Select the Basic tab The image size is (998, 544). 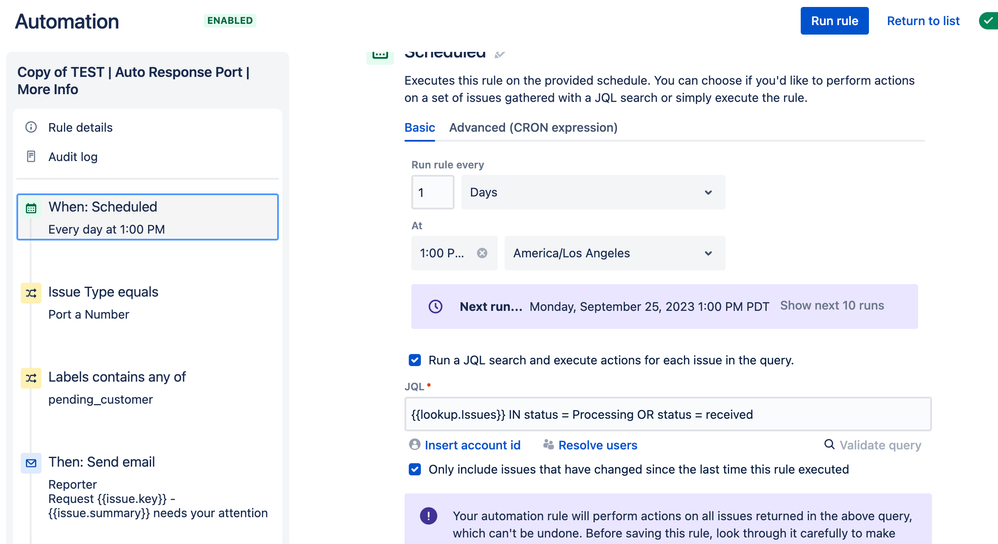(x=419, y=127)
